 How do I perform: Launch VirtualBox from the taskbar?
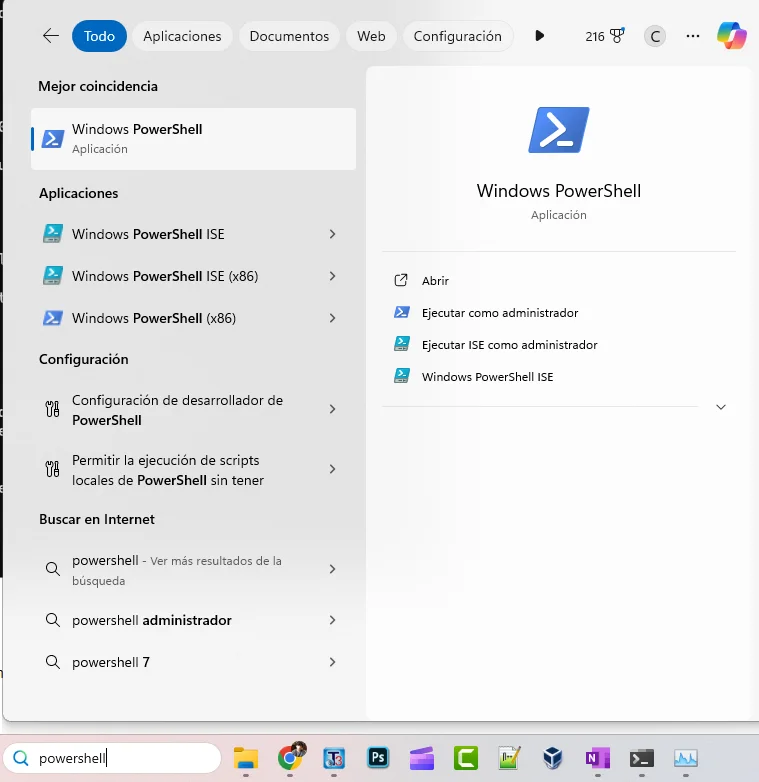click(553, 758)
